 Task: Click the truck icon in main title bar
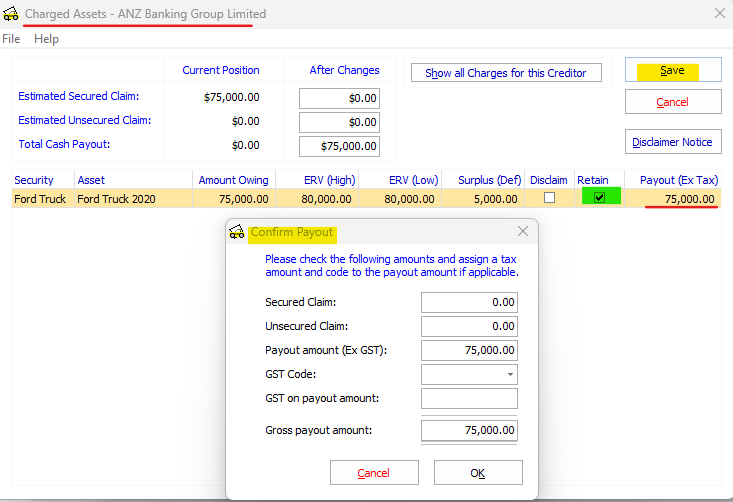[x=11, y=14]
